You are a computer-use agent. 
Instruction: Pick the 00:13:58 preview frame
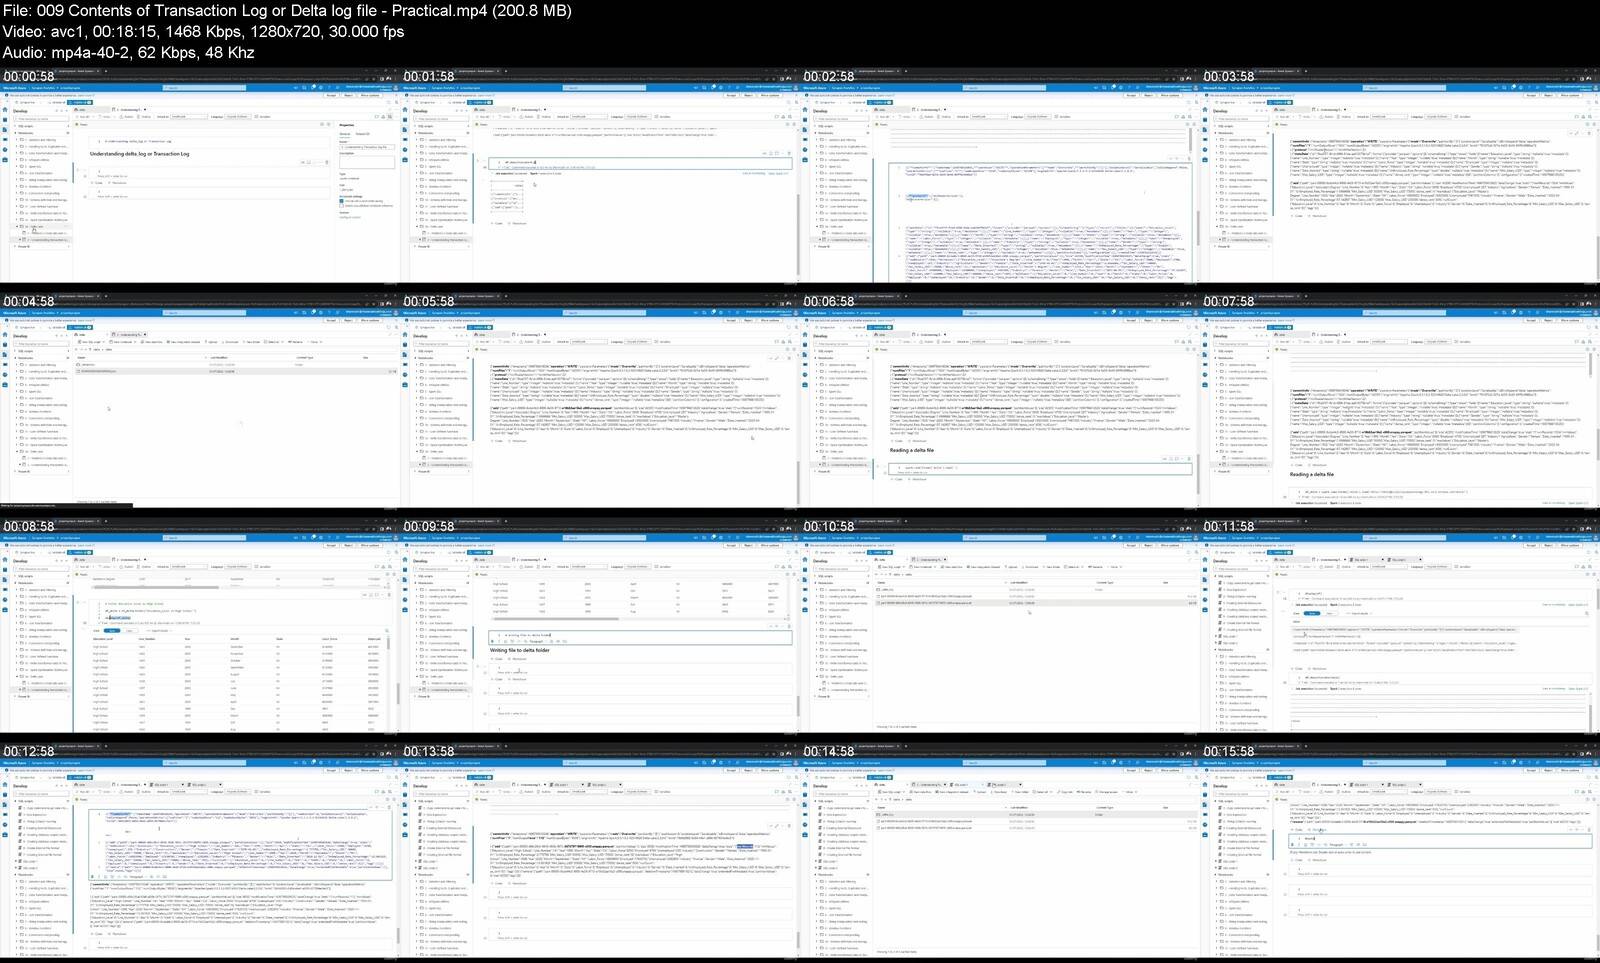(600, 851)
